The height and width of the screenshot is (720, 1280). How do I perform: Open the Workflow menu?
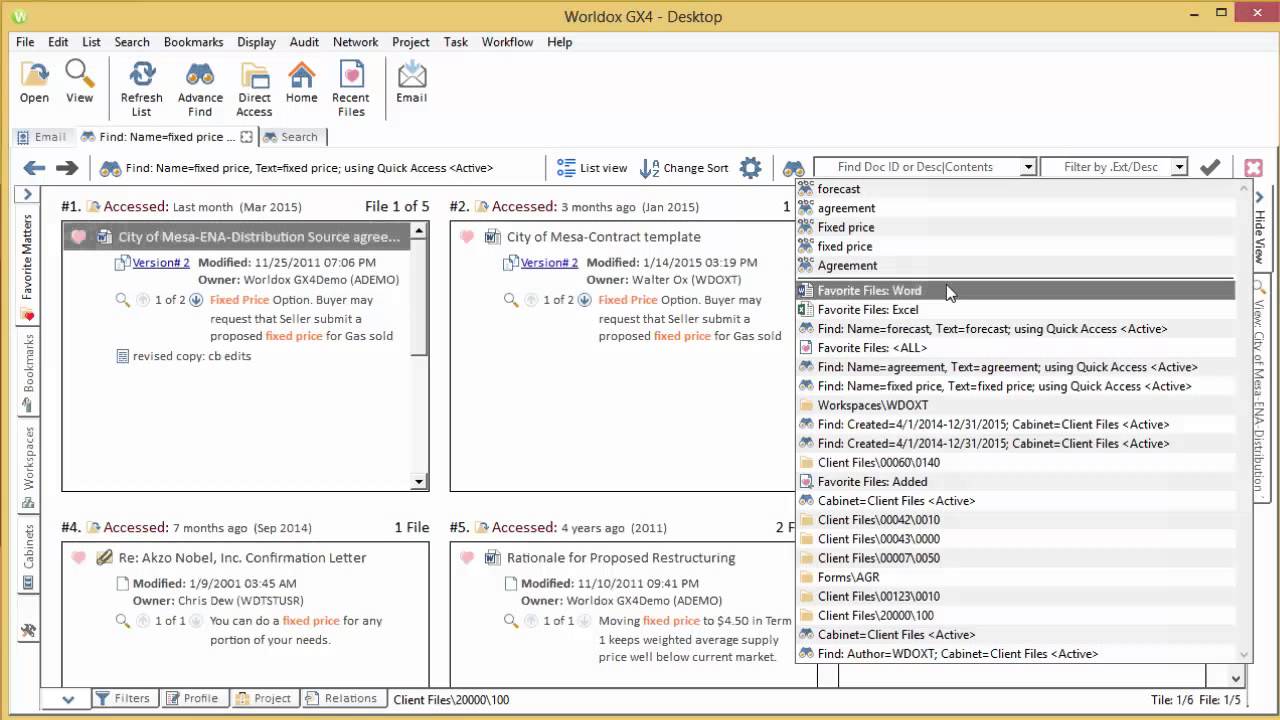pos(507,42)
